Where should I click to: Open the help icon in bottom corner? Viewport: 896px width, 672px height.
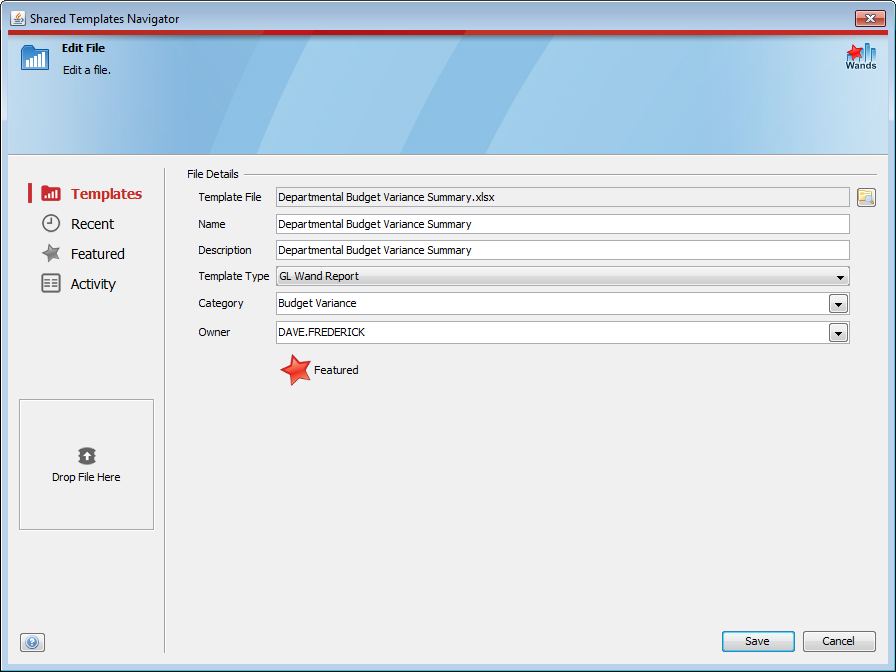pos(32,642)
